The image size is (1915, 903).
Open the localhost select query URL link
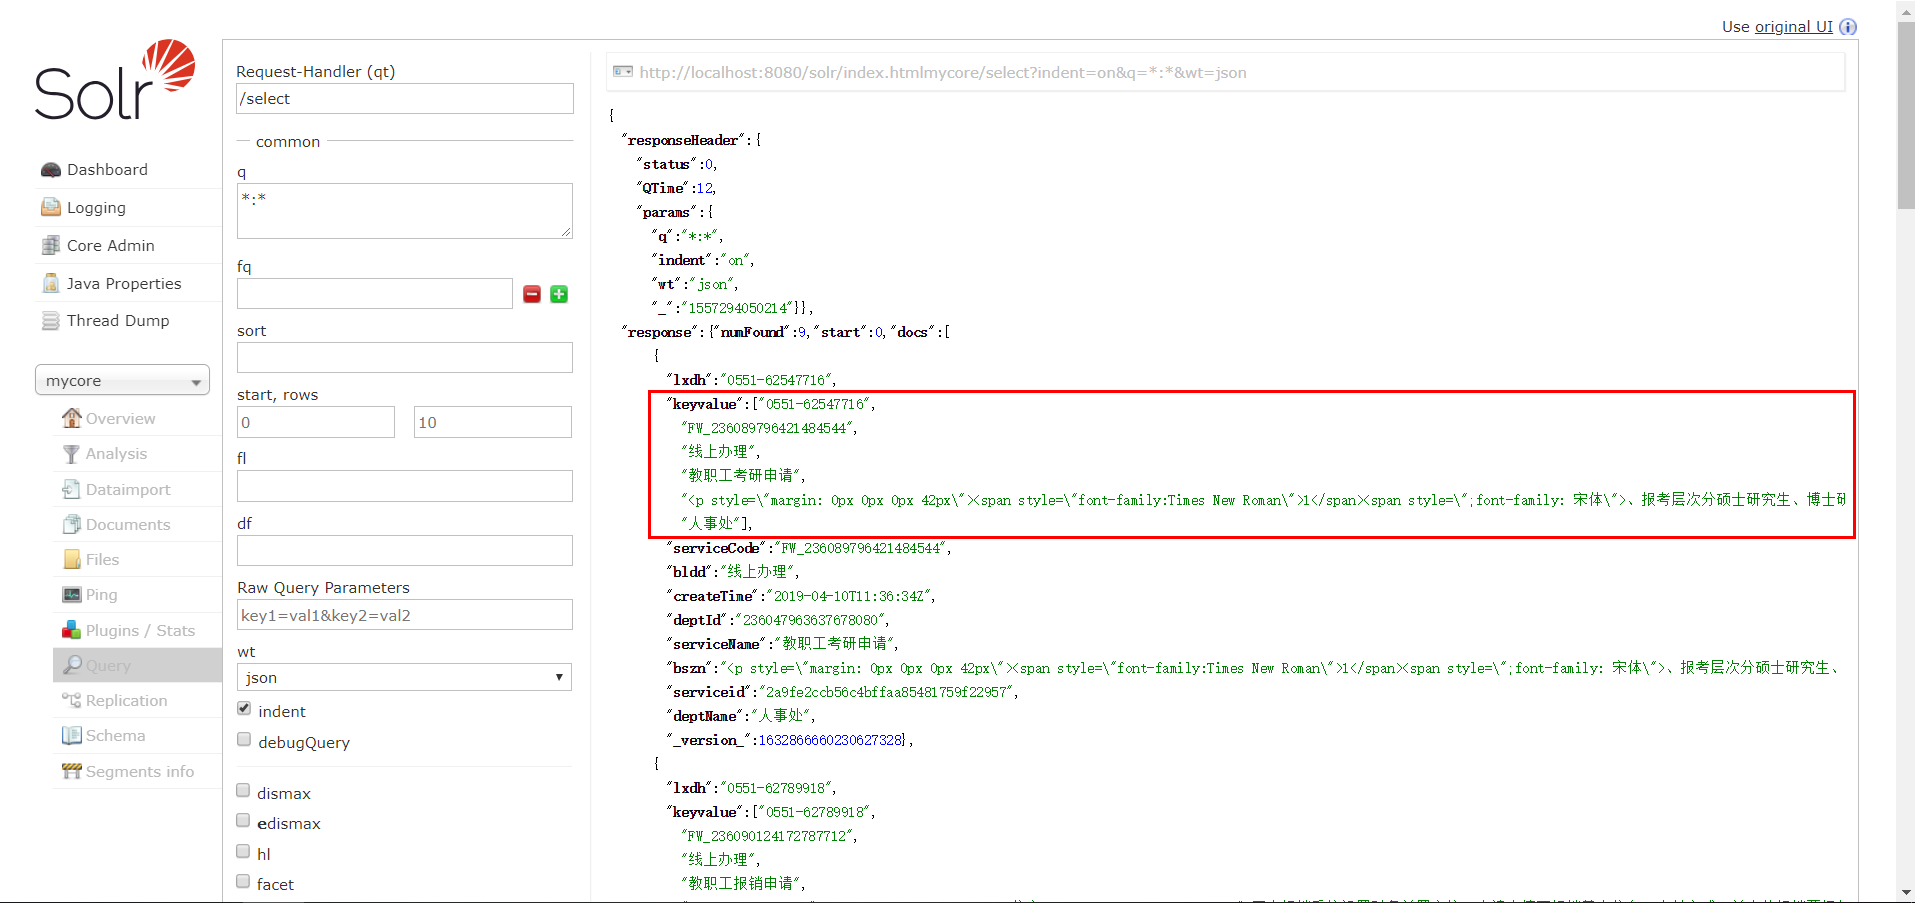(943, 73)
